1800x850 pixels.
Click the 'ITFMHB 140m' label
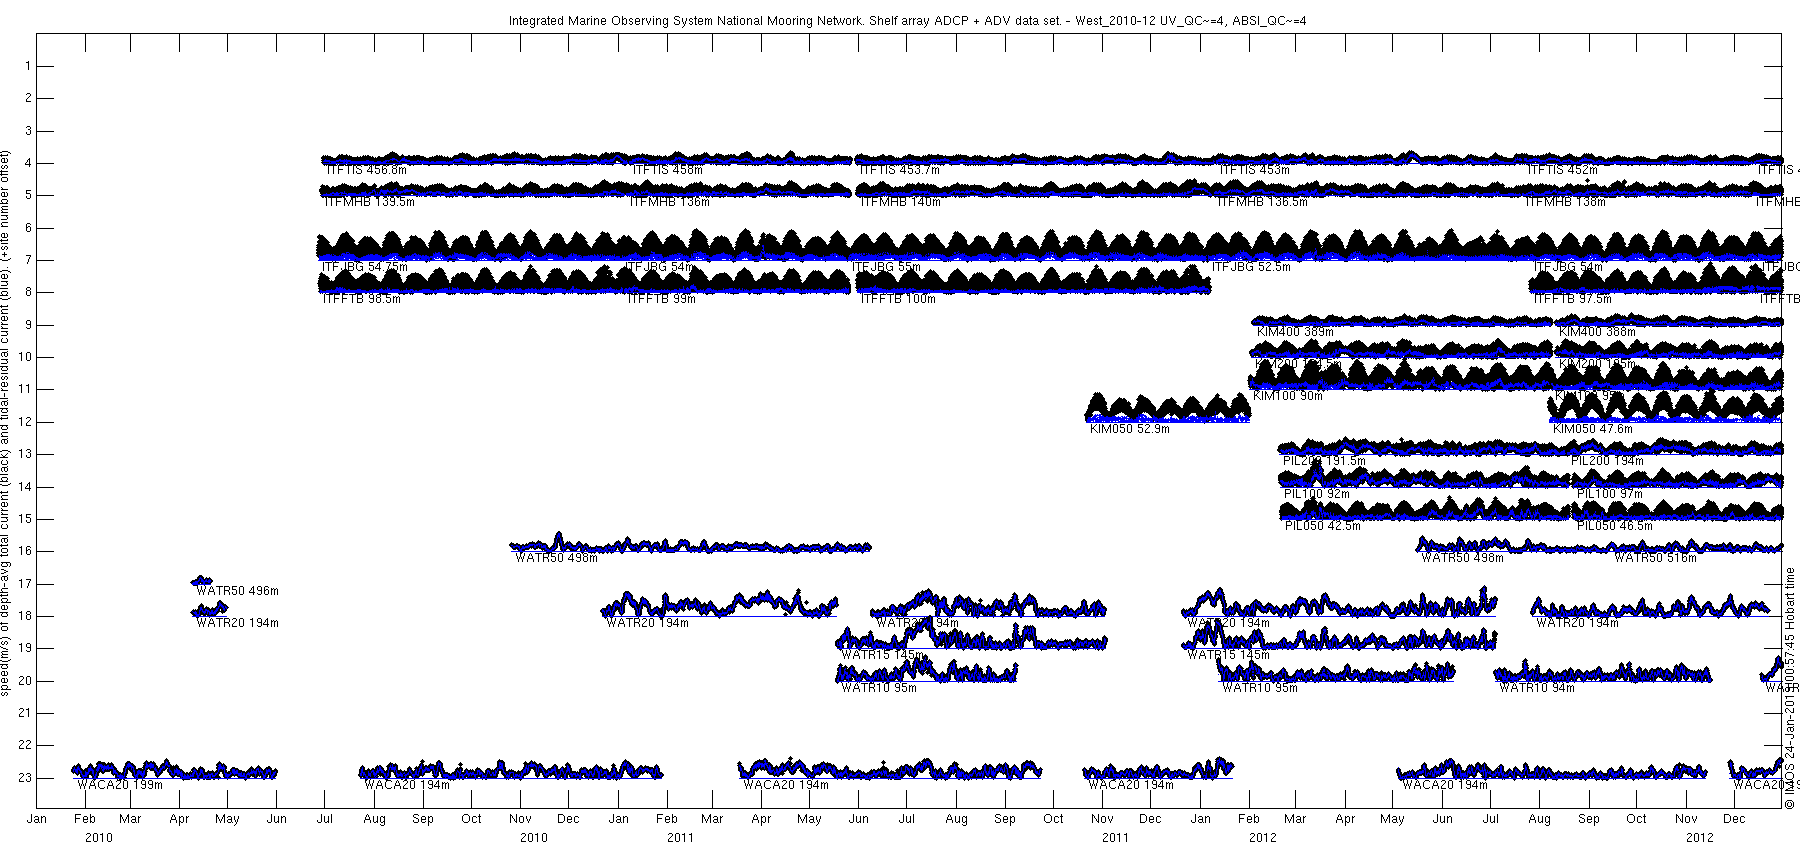click(900, 202)
